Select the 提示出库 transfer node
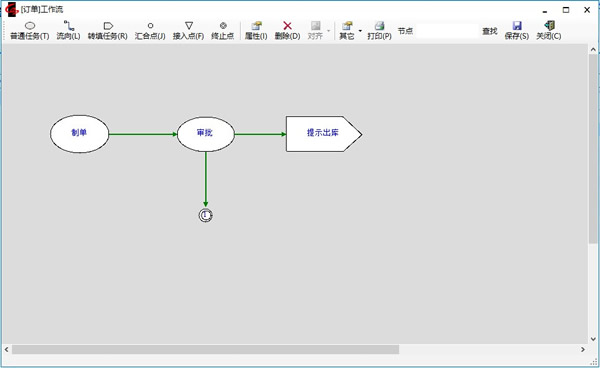 tap(324, 134)
